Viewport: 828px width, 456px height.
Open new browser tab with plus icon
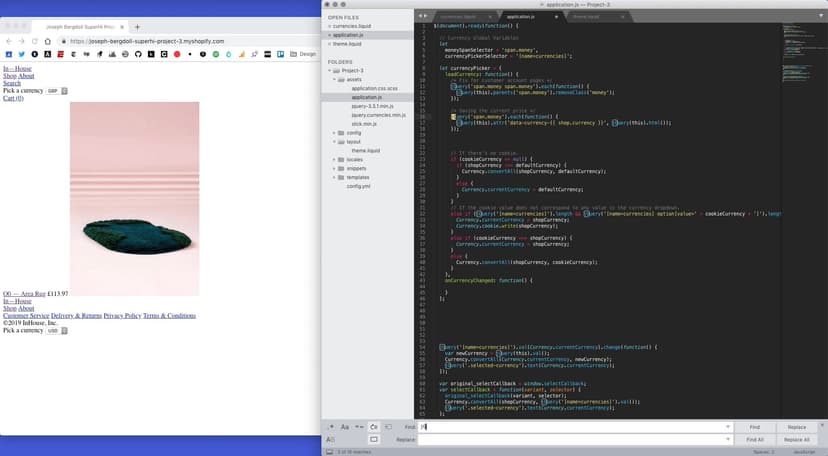point(138,27)
